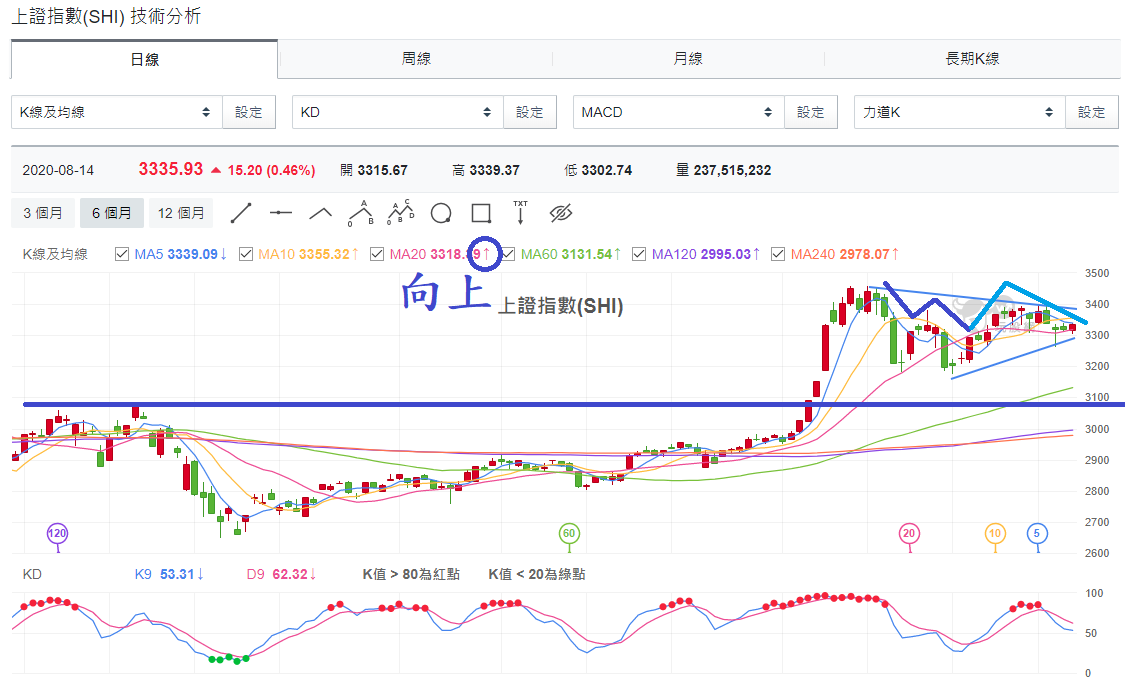The image size is (1125, 687).
Task: Click the D9 62.32 indicator value
Action: click(282, 574)
